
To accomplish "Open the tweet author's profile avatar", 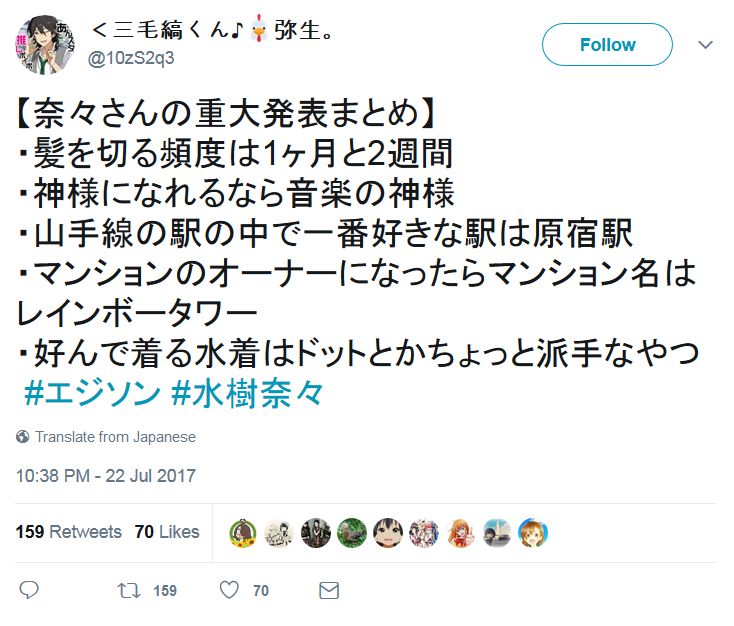I will pyautogui.click(x=45, y=44).
